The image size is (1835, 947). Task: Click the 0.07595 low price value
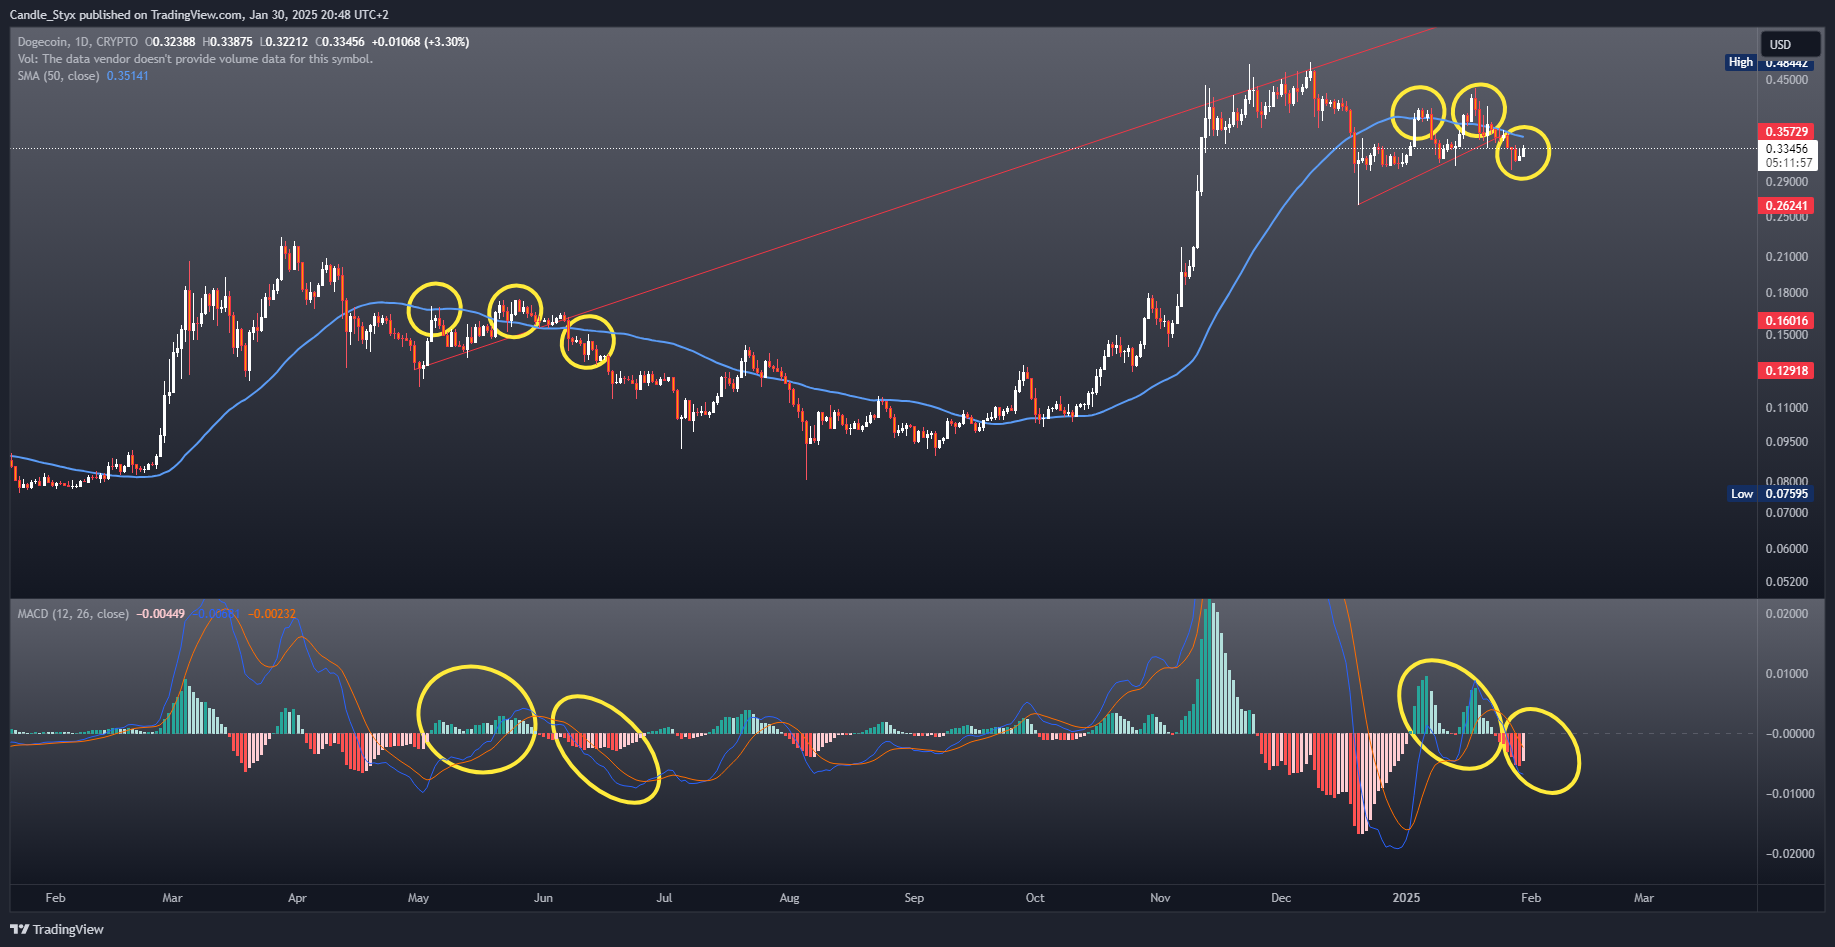pyautogui.click(x=1786, y=494)
